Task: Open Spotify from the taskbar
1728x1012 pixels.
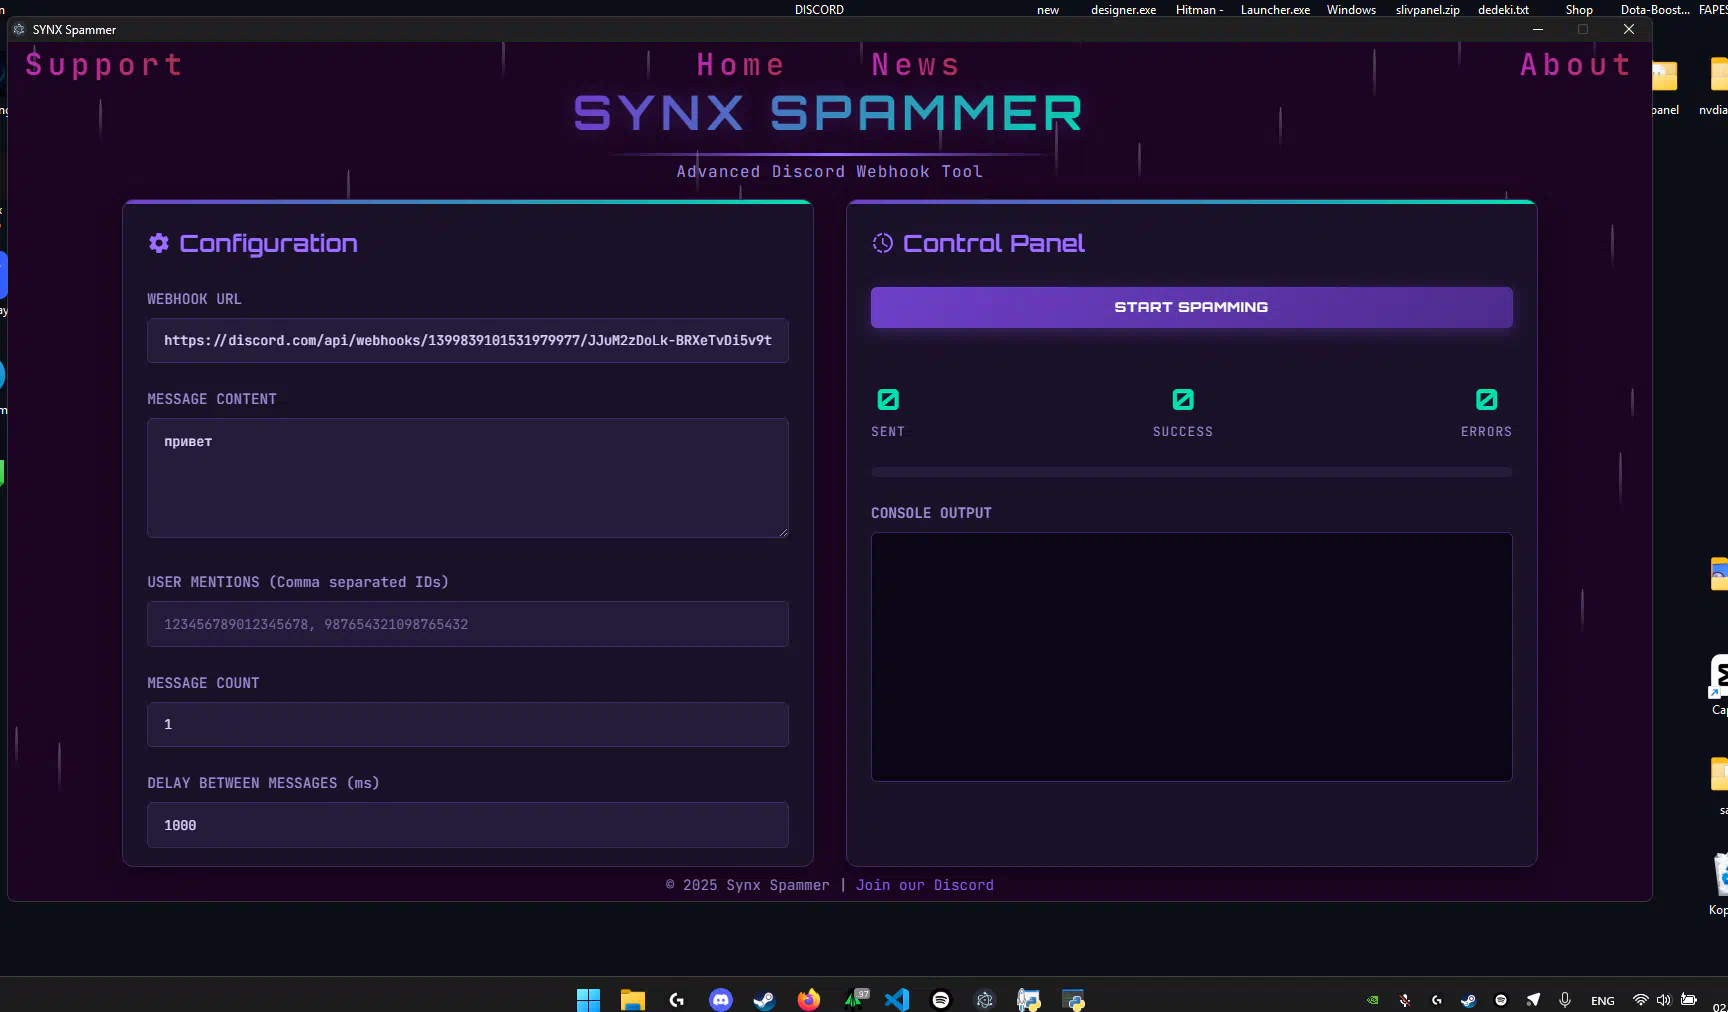Action: (x=941, y=1000)
